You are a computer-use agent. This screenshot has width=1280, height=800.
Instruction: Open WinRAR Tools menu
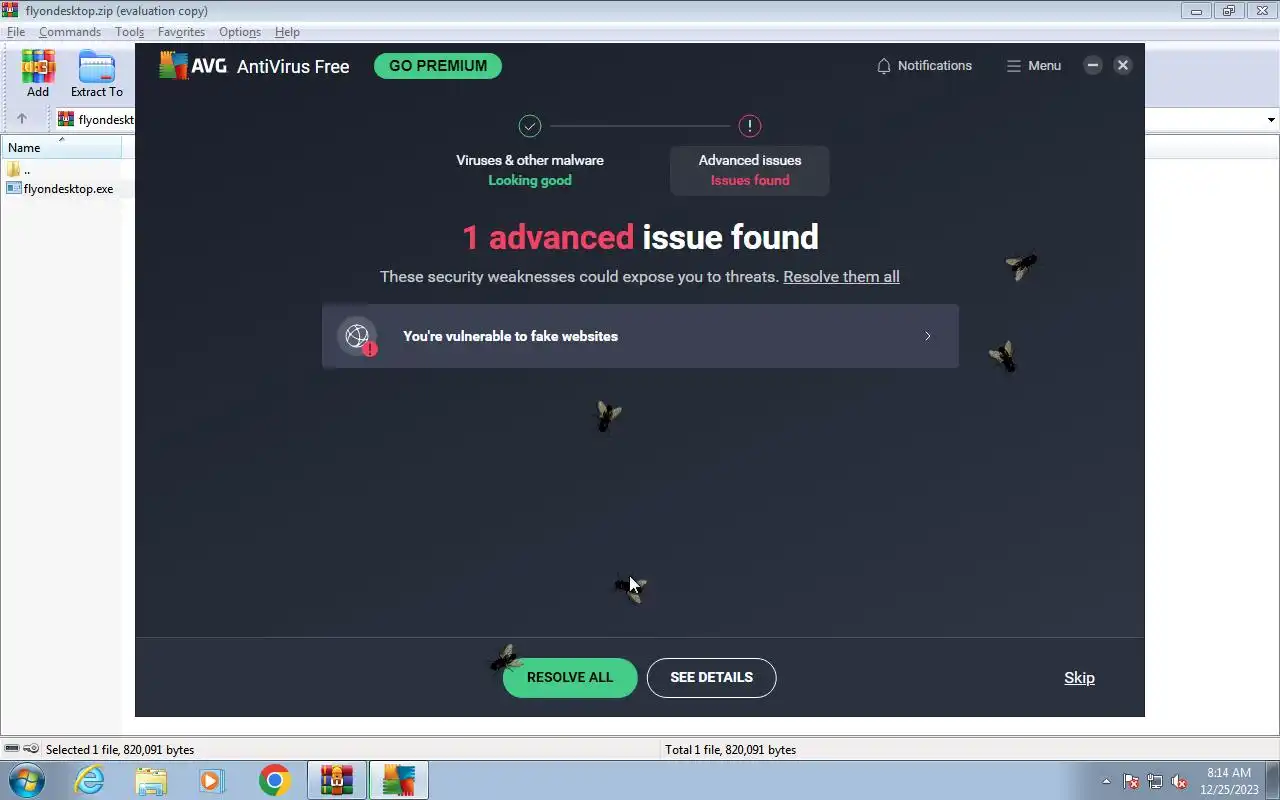point(129,32)
